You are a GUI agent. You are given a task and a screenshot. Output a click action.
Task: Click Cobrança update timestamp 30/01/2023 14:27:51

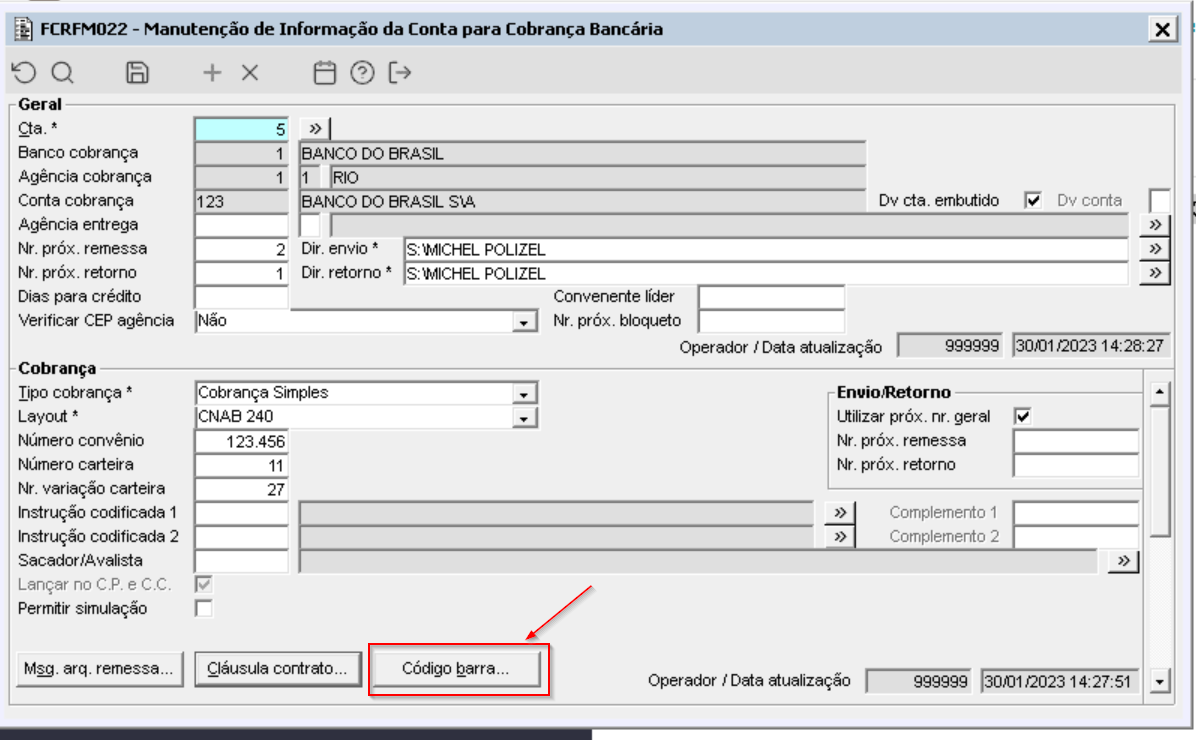tap(1059, 681)
